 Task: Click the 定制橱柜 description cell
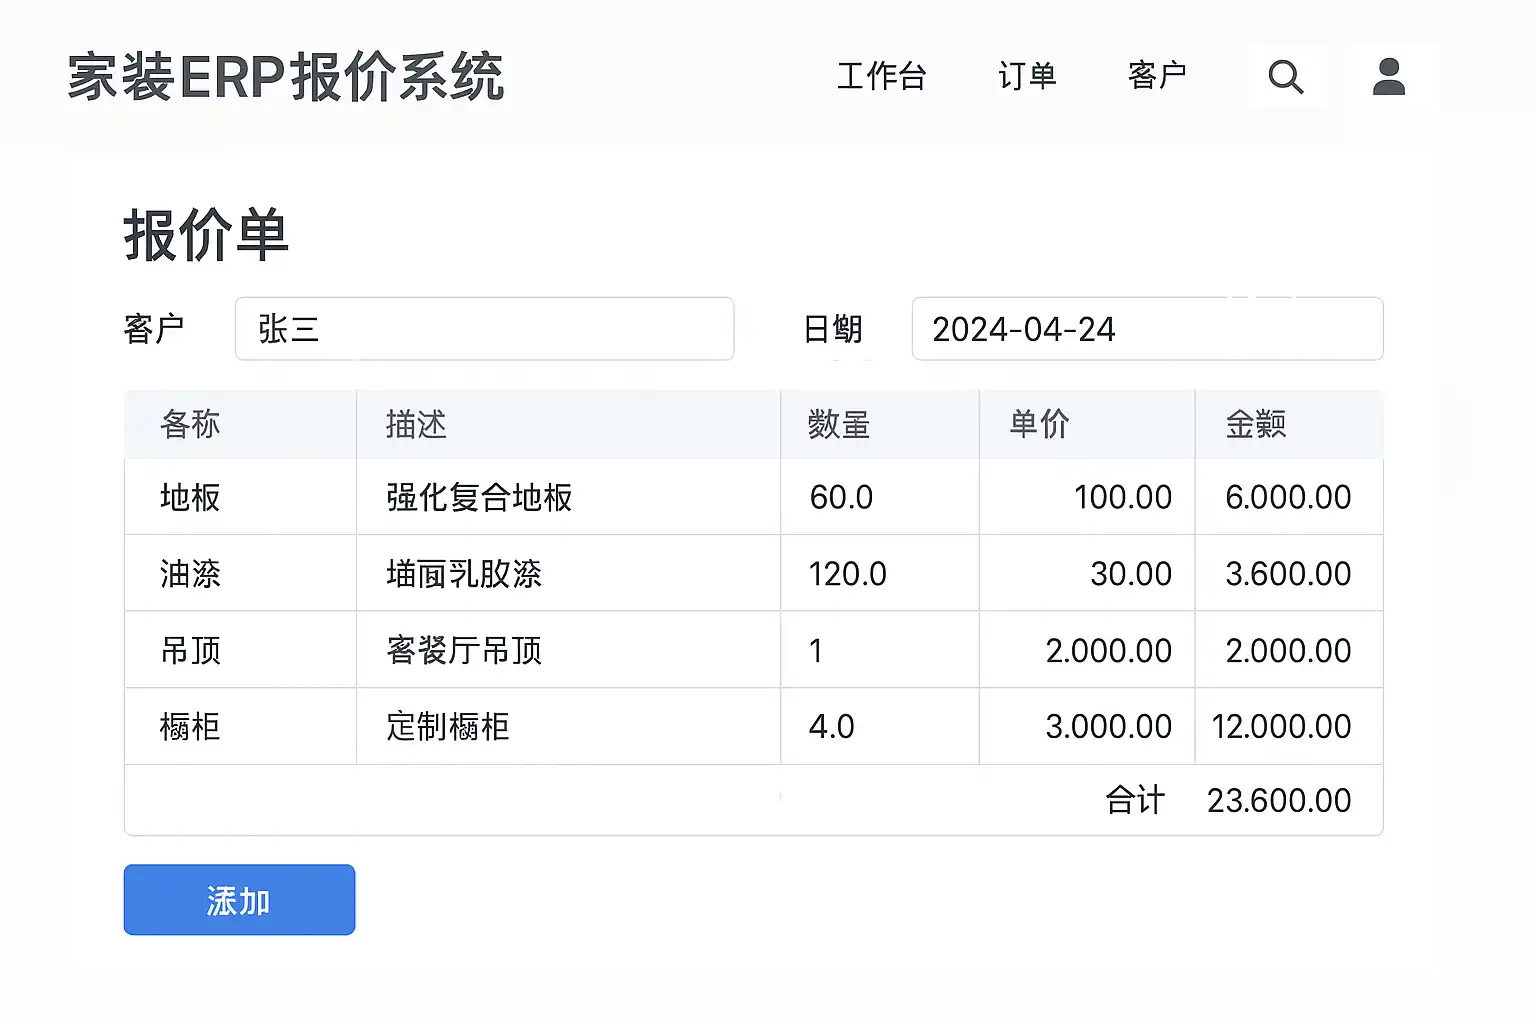click(x=448, y=727)
